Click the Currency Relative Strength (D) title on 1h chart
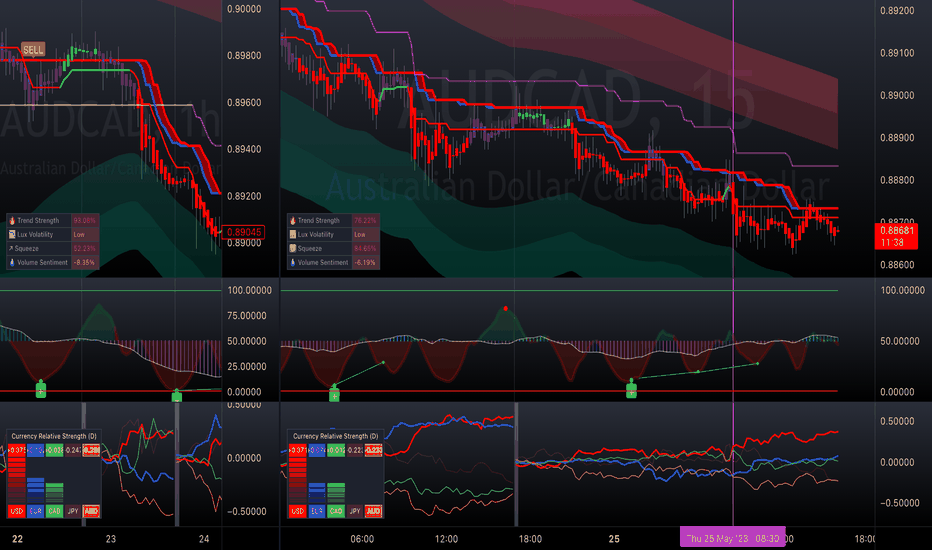 coord(54,436)
